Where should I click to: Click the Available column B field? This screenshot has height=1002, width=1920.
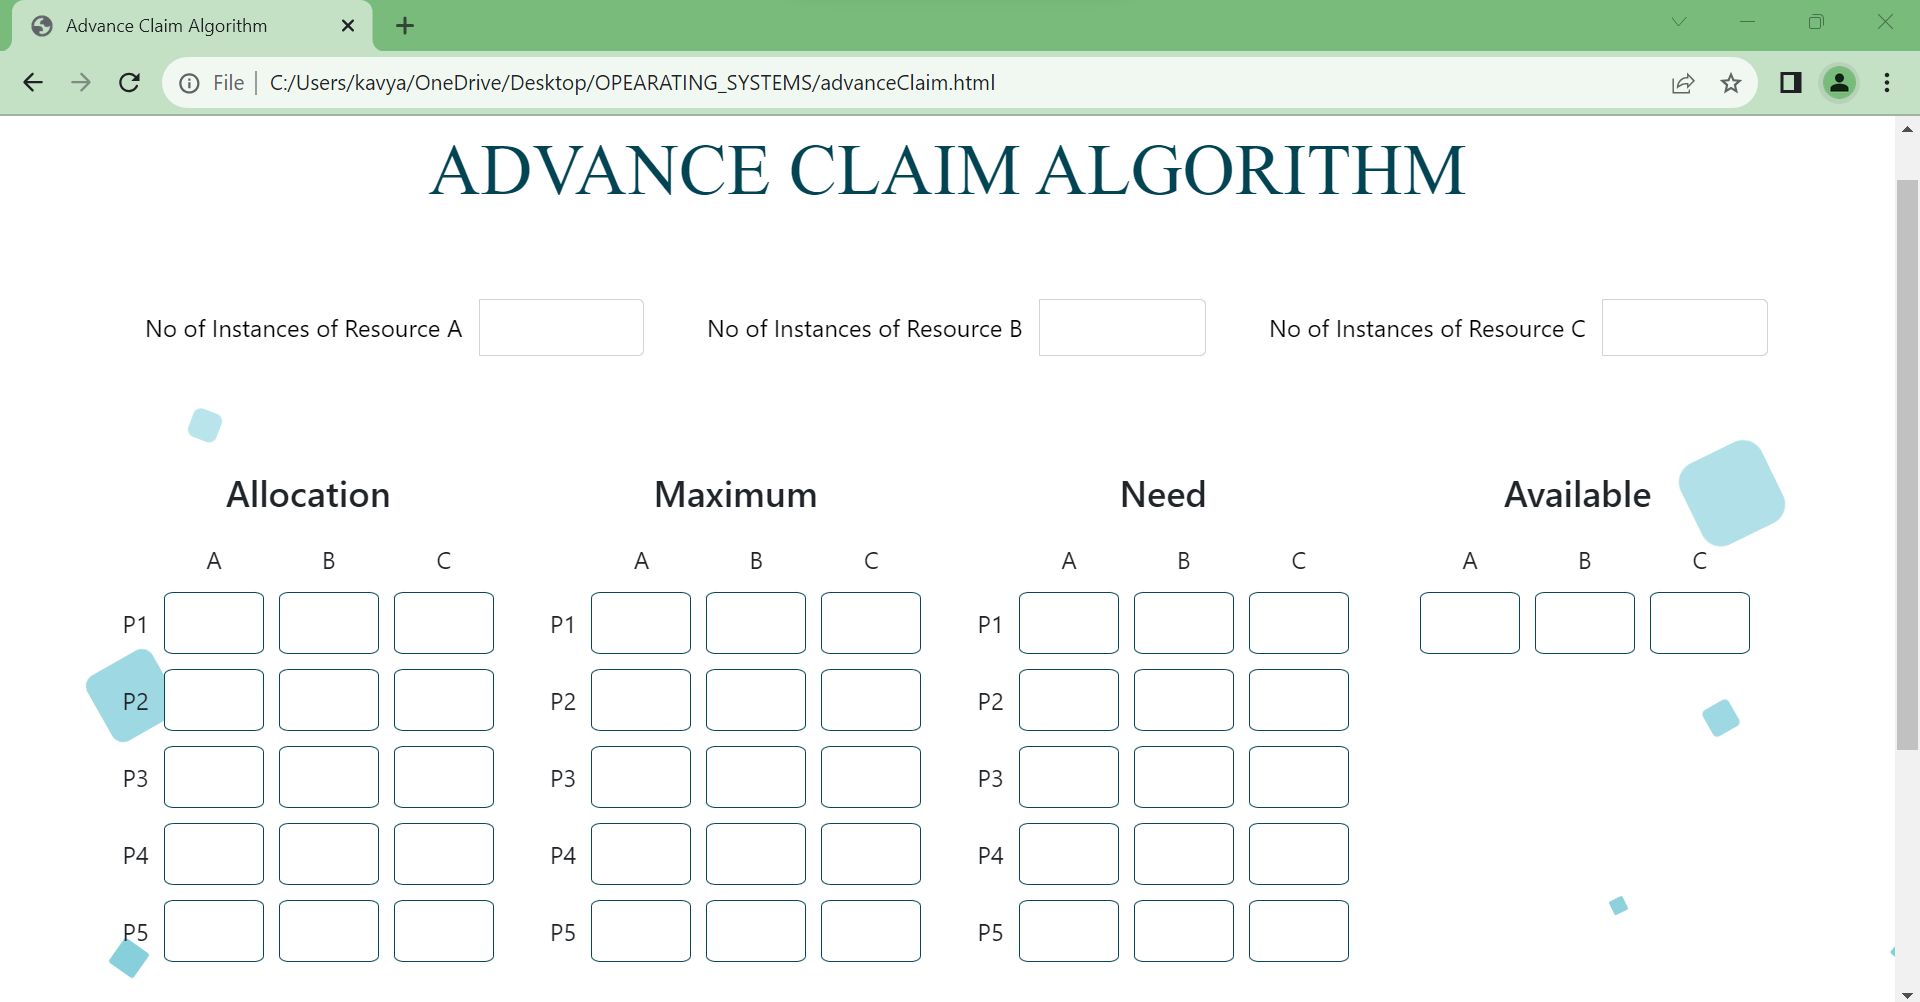pos(1584,622)
